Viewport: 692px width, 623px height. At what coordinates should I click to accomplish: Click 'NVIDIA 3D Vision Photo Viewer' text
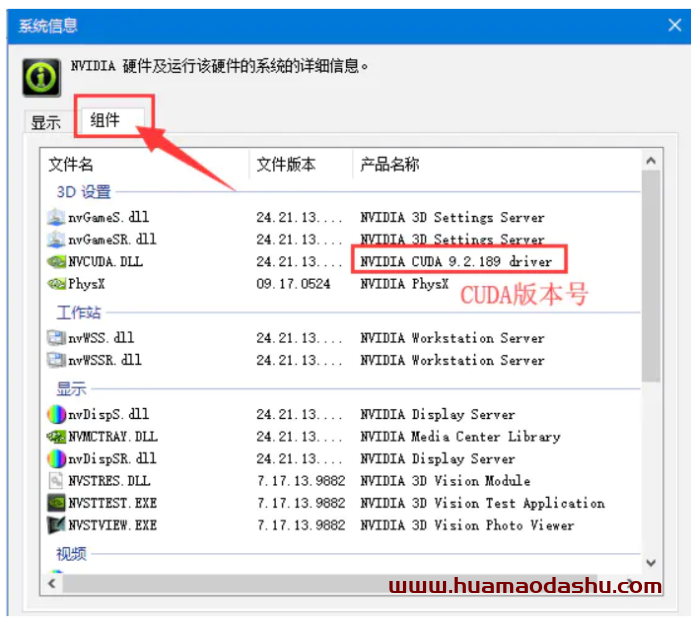click(x=467, y=525)
